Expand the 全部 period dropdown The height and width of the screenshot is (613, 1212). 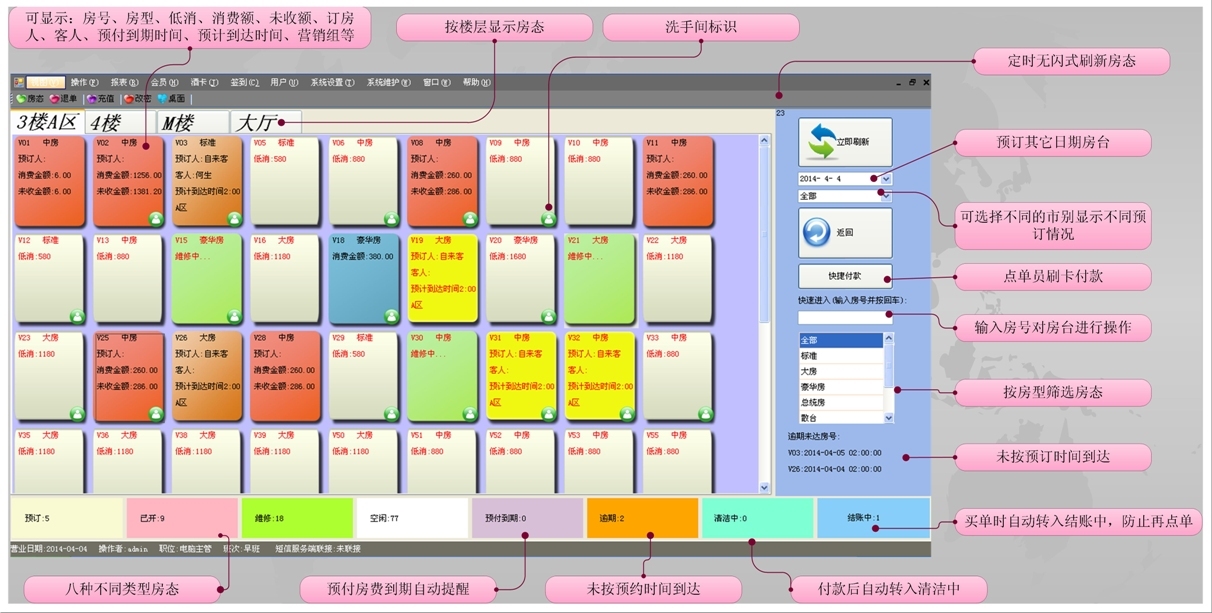click(886, 196)
